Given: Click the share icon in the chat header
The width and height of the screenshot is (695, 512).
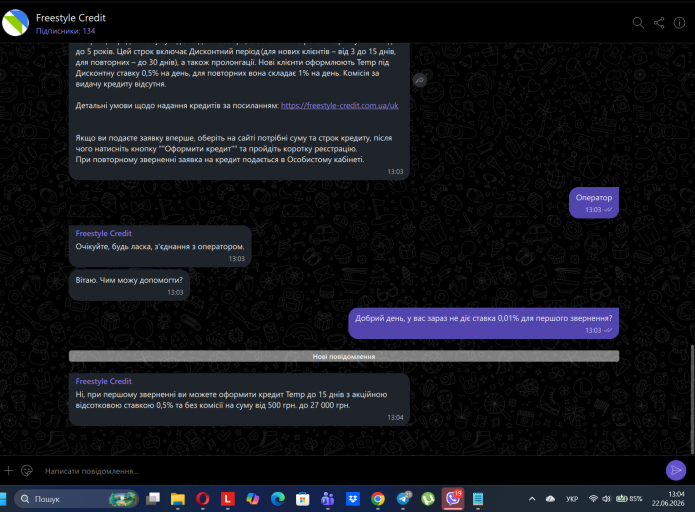Looking at the screenshot, I should tap(659, 23).
